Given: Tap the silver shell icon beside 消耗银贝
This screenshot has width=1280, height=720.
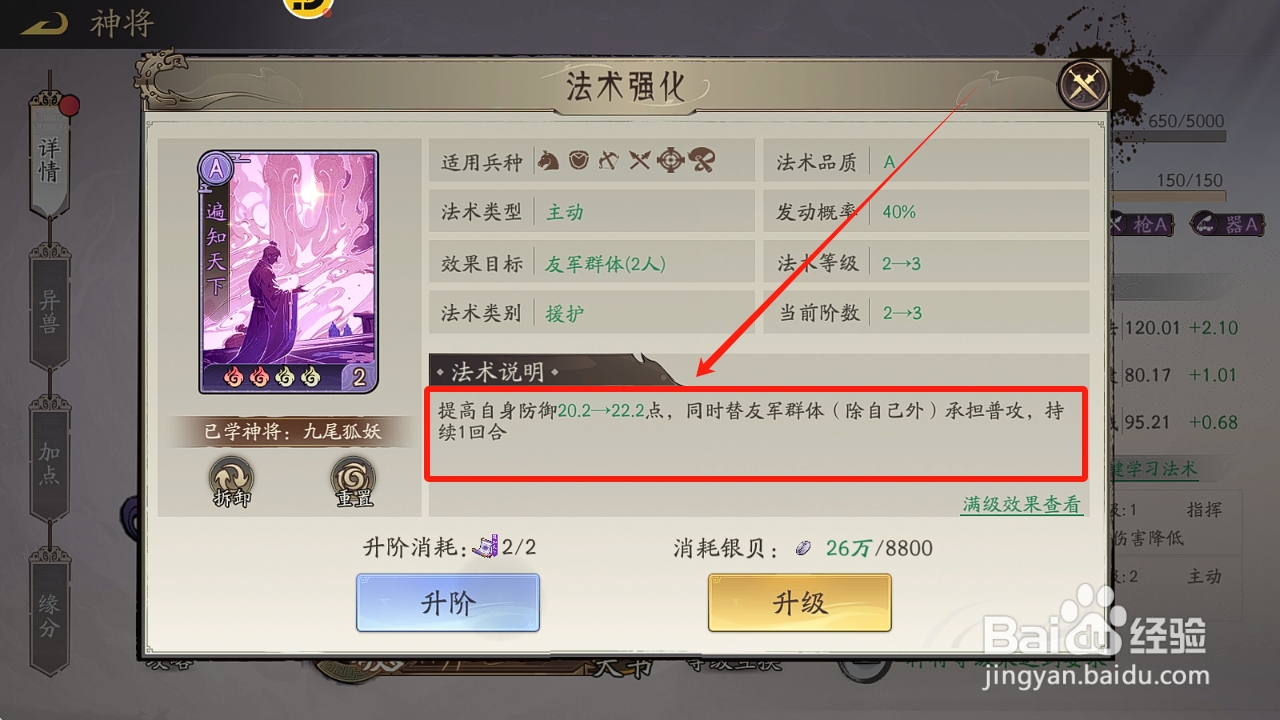Looking at the screenshot, I should [x=803, y=548].
